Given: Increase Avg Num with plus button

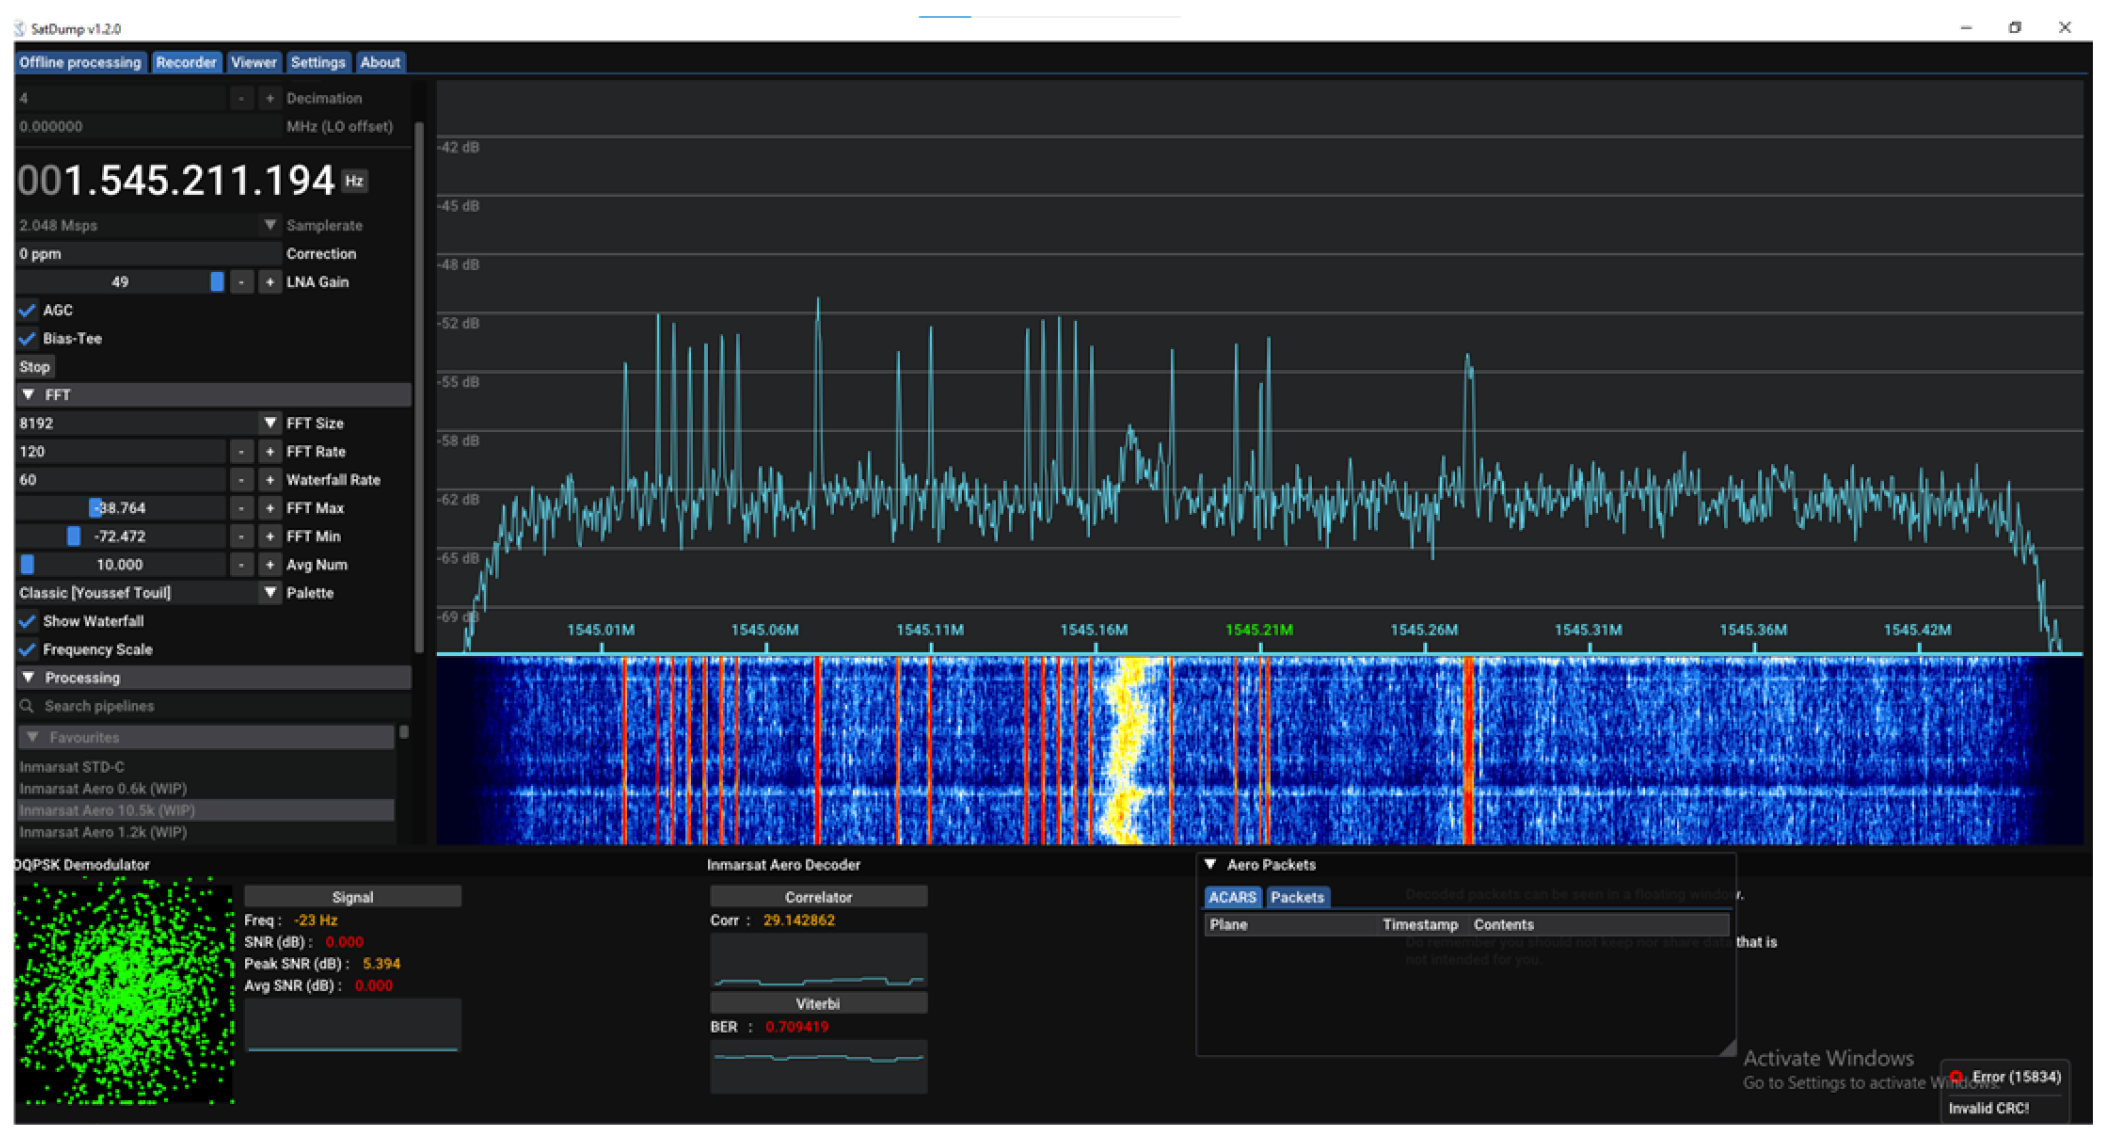Looking at the screenshot, I should click(x=269, y=565).
